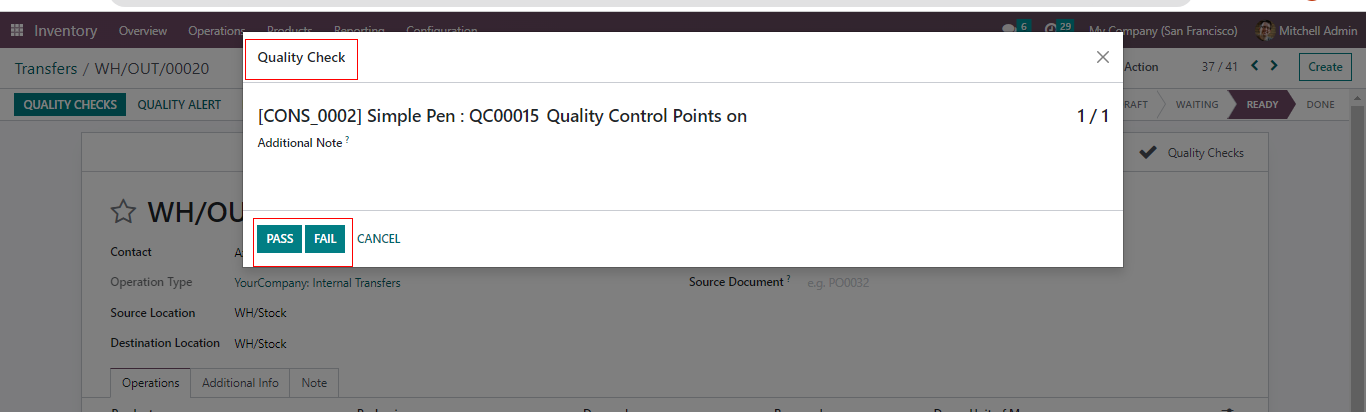
Task: Switch to the Note tab
Action: [314, 383]
